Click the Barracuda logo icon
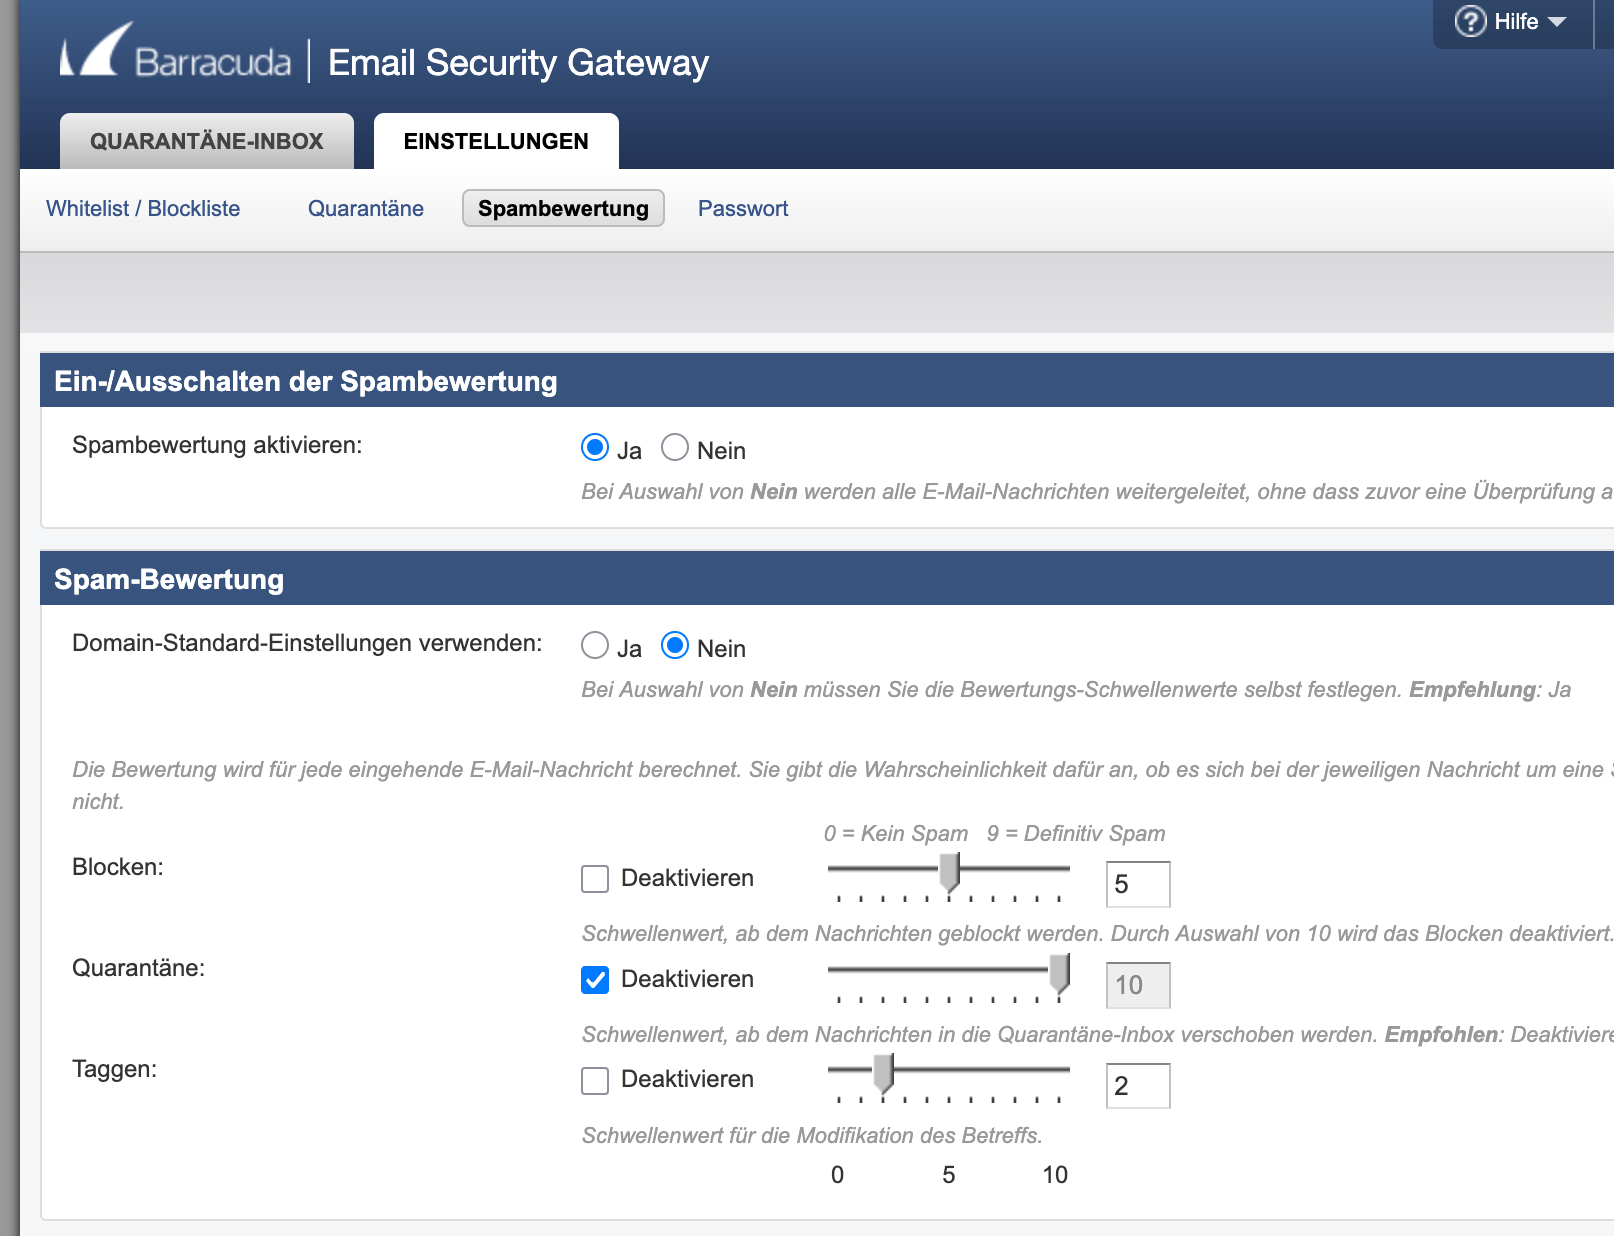 (96, 50)
